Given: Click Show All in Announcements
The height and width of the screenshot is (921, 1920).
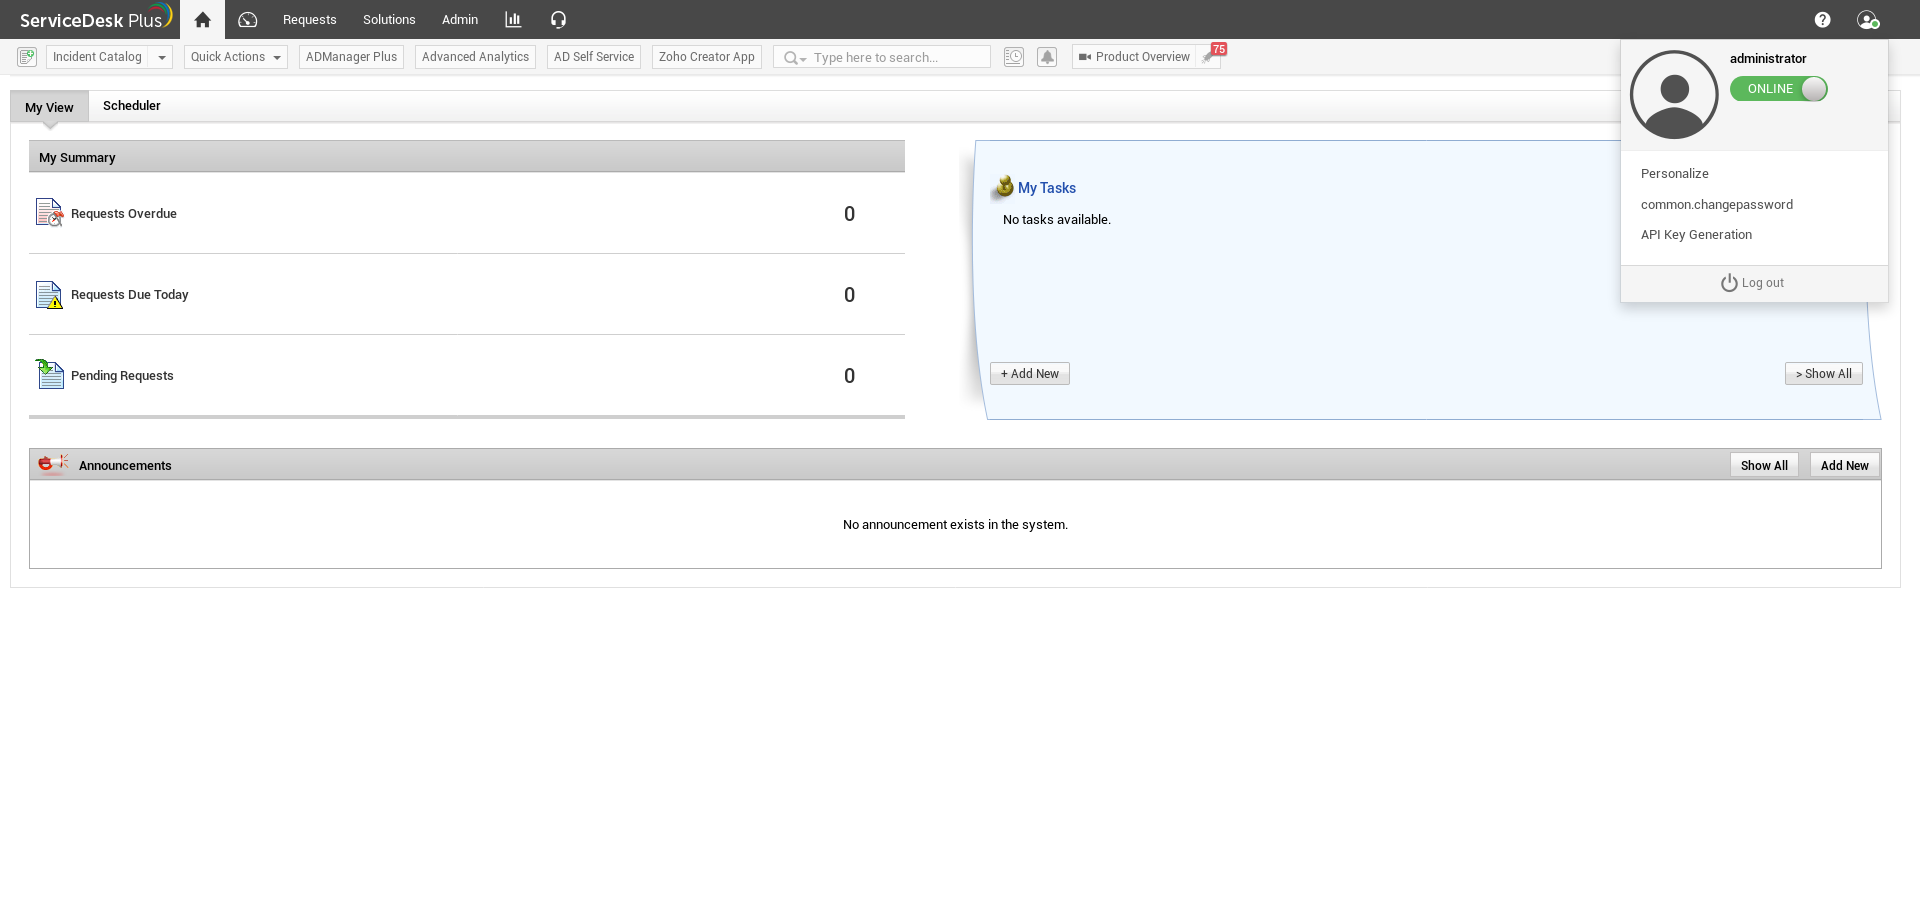Looking at the screenshot, I should [x=1763, y=465].
